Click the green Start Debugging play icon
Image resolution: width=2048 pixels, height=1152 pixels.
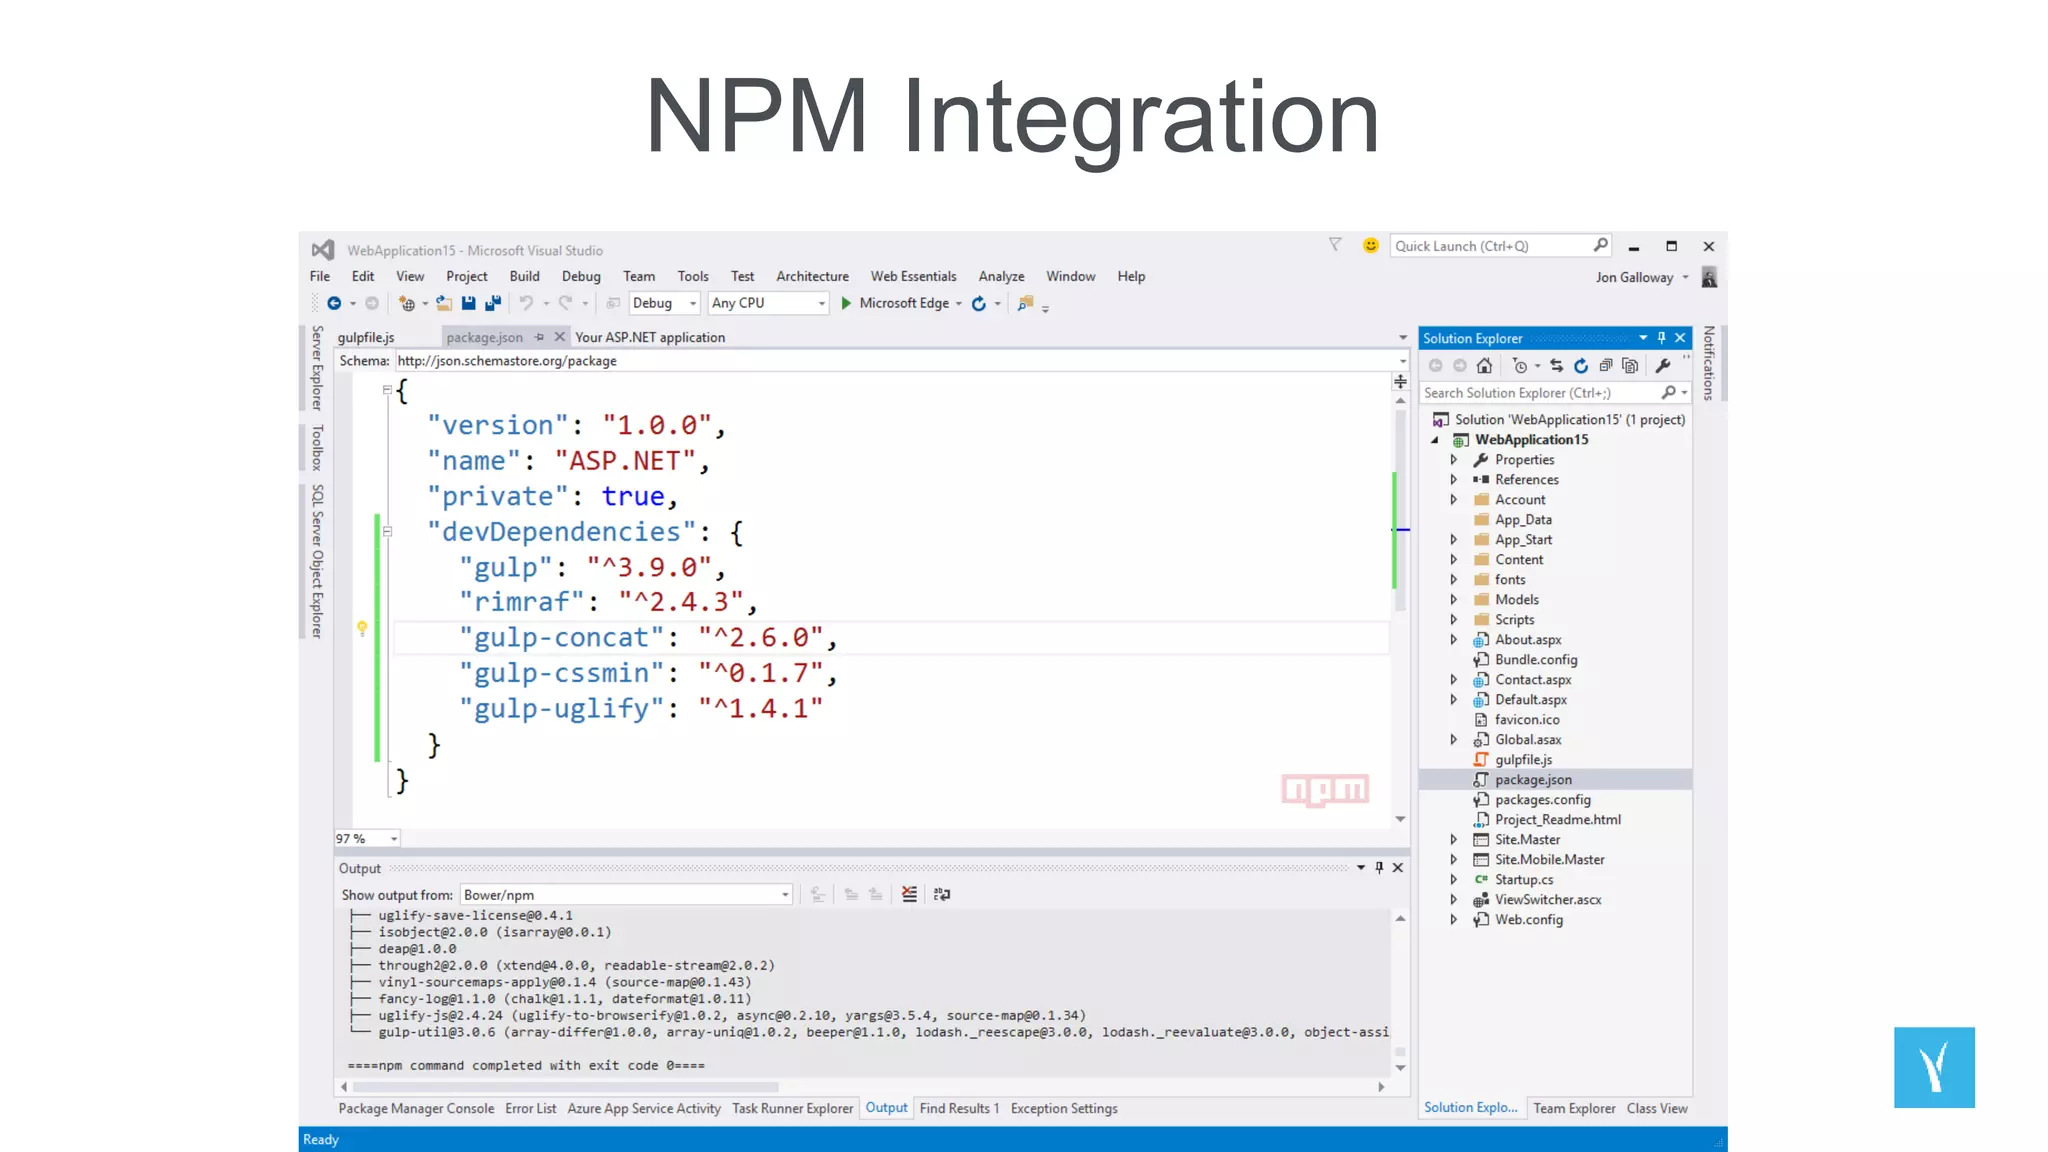pyautogui.click(x=846, y=303)
